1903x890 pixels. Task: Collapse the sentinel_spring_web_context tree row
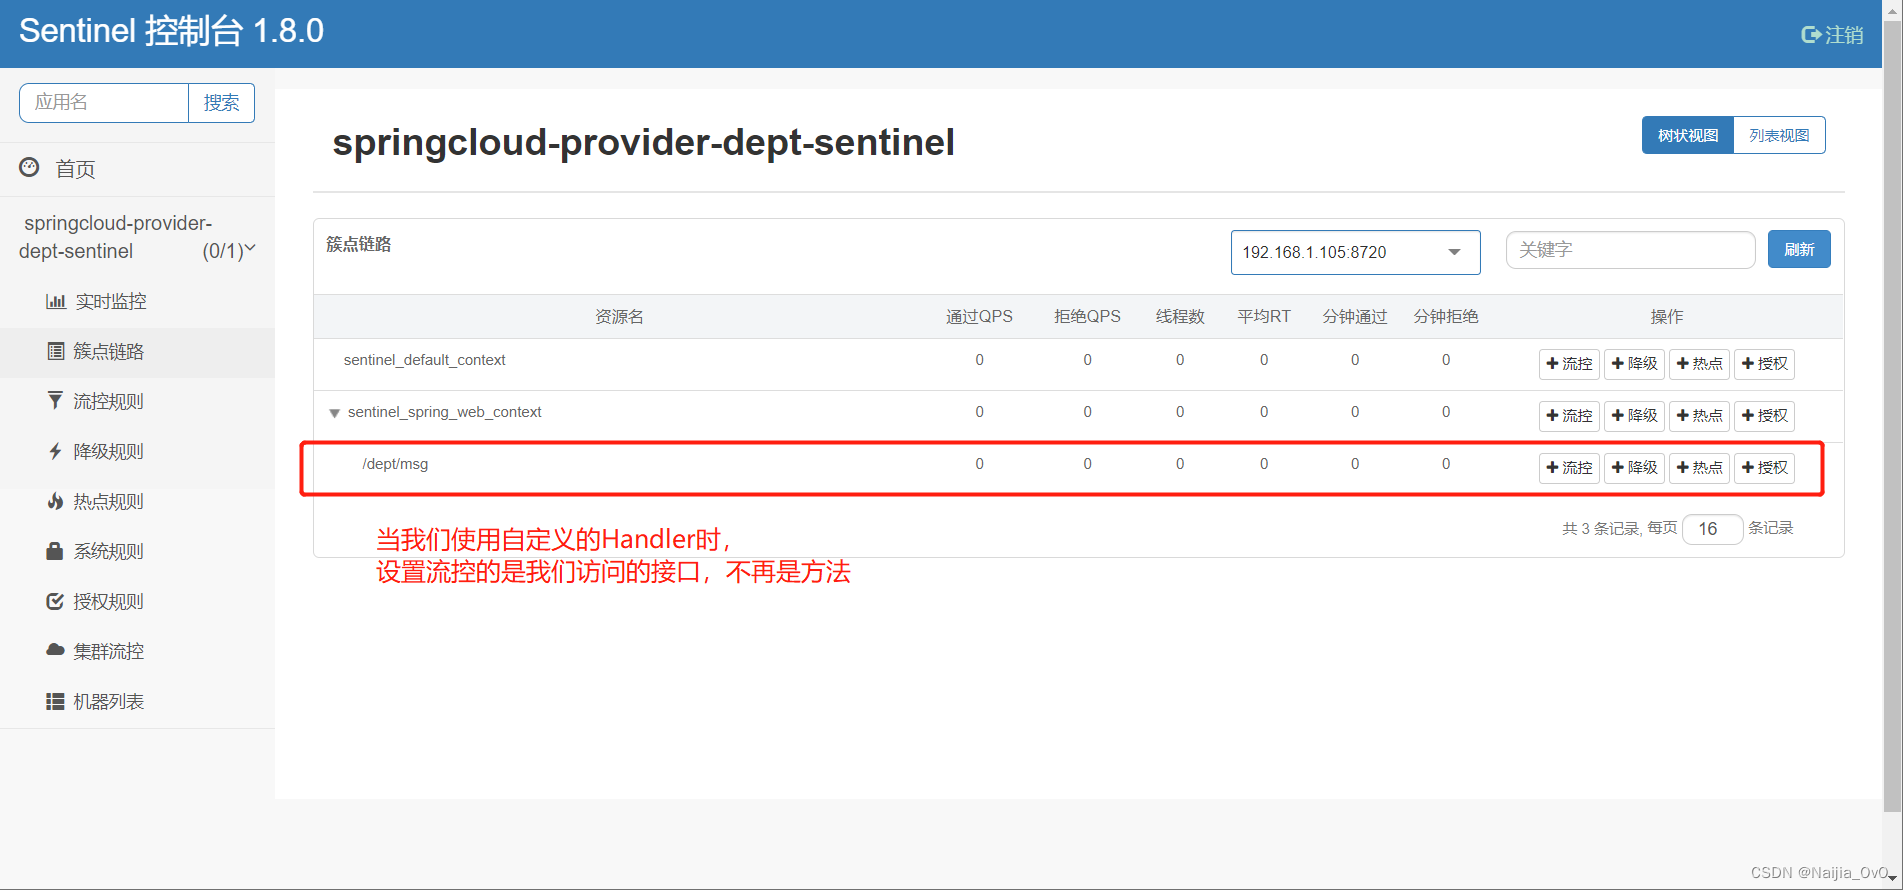coord(335,413)
